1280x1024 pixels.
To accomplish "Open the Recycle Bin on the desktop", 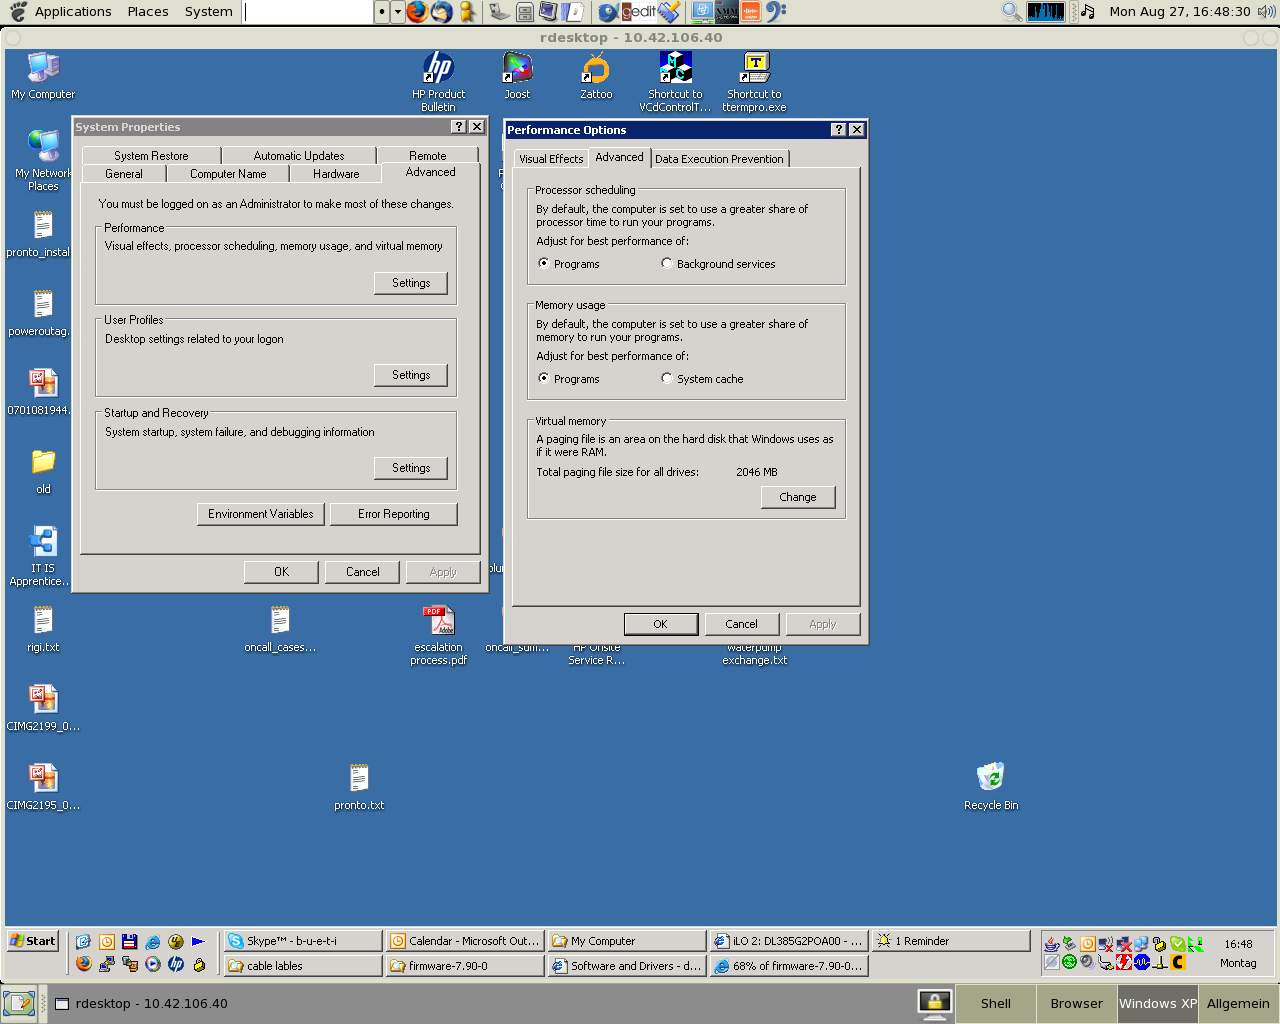I will (990, 778).
